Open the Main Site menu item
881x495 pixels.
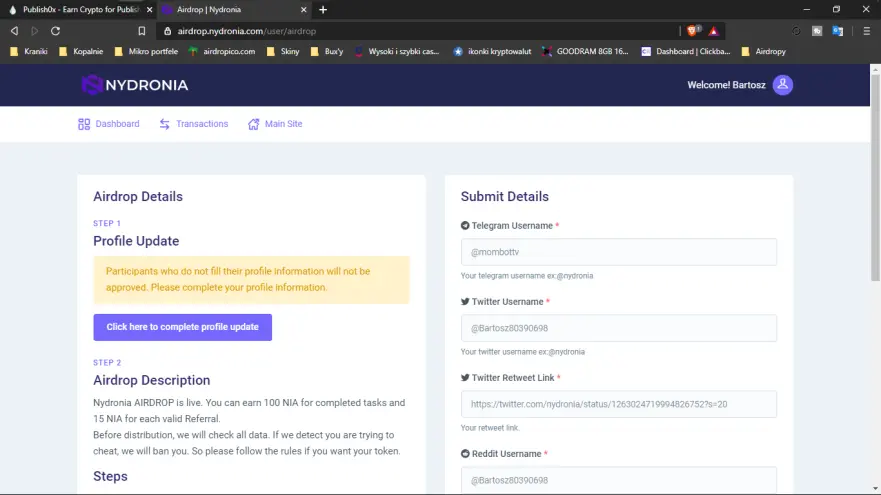click(x=275, y=124)
